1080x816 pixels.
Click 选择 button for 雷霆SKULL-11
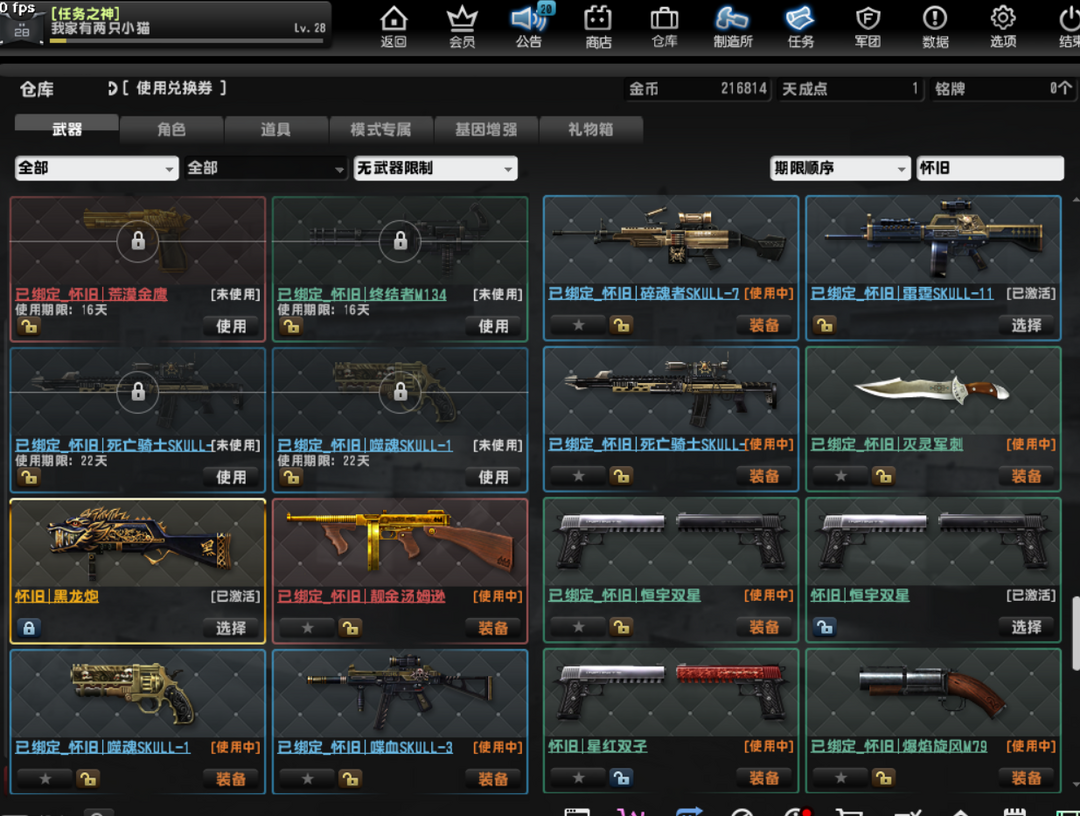coord(1026,325)
